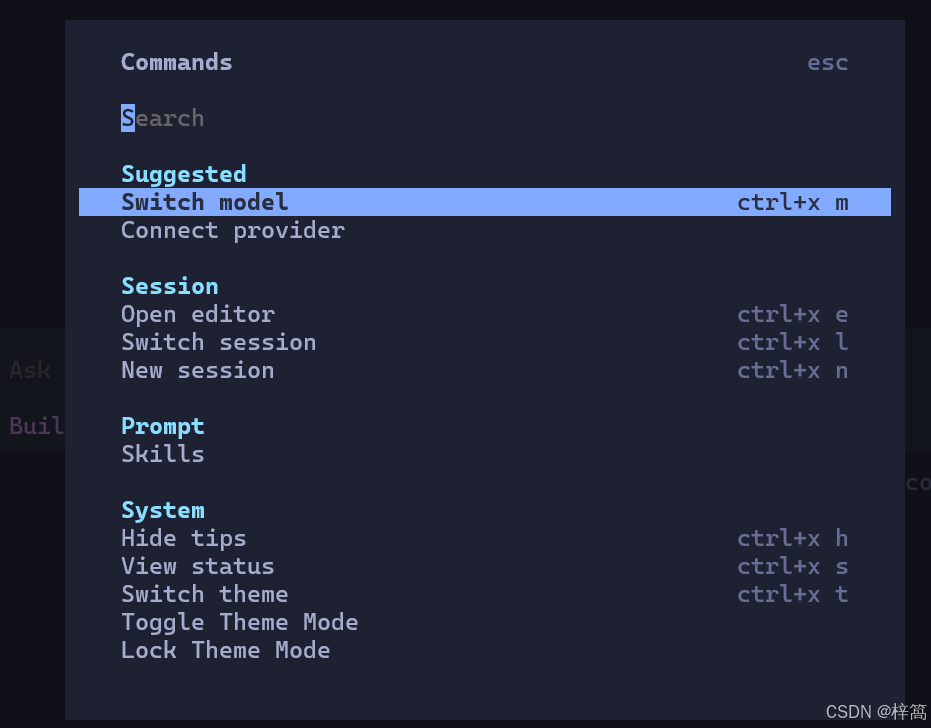Choose Connect provider from the Suggested list
931x728 pixels.
484,230
